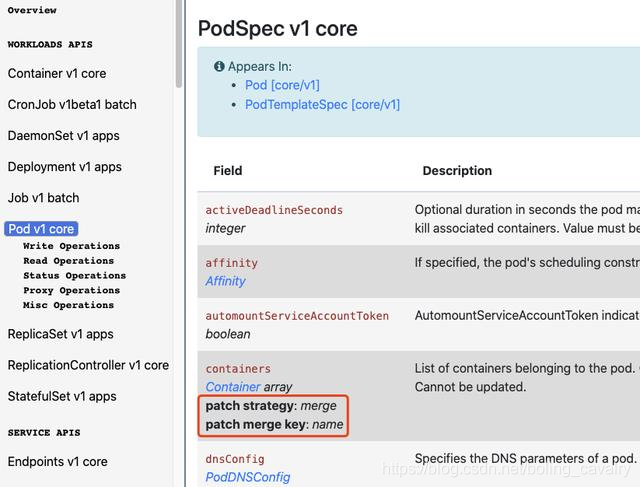Open the PodDNSConfig type link

tap(248, 477)
